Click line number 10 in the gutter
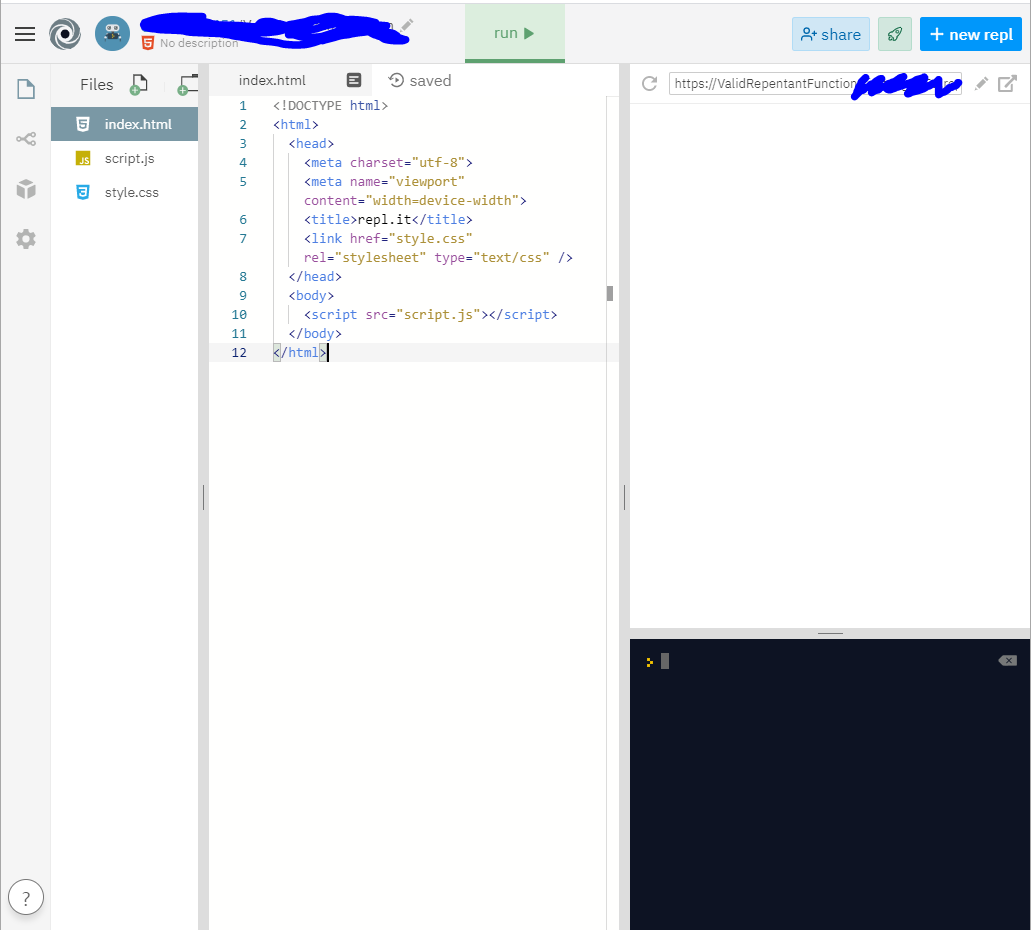This screenshot has width=1031, height=930. click(x=239, y=314)
